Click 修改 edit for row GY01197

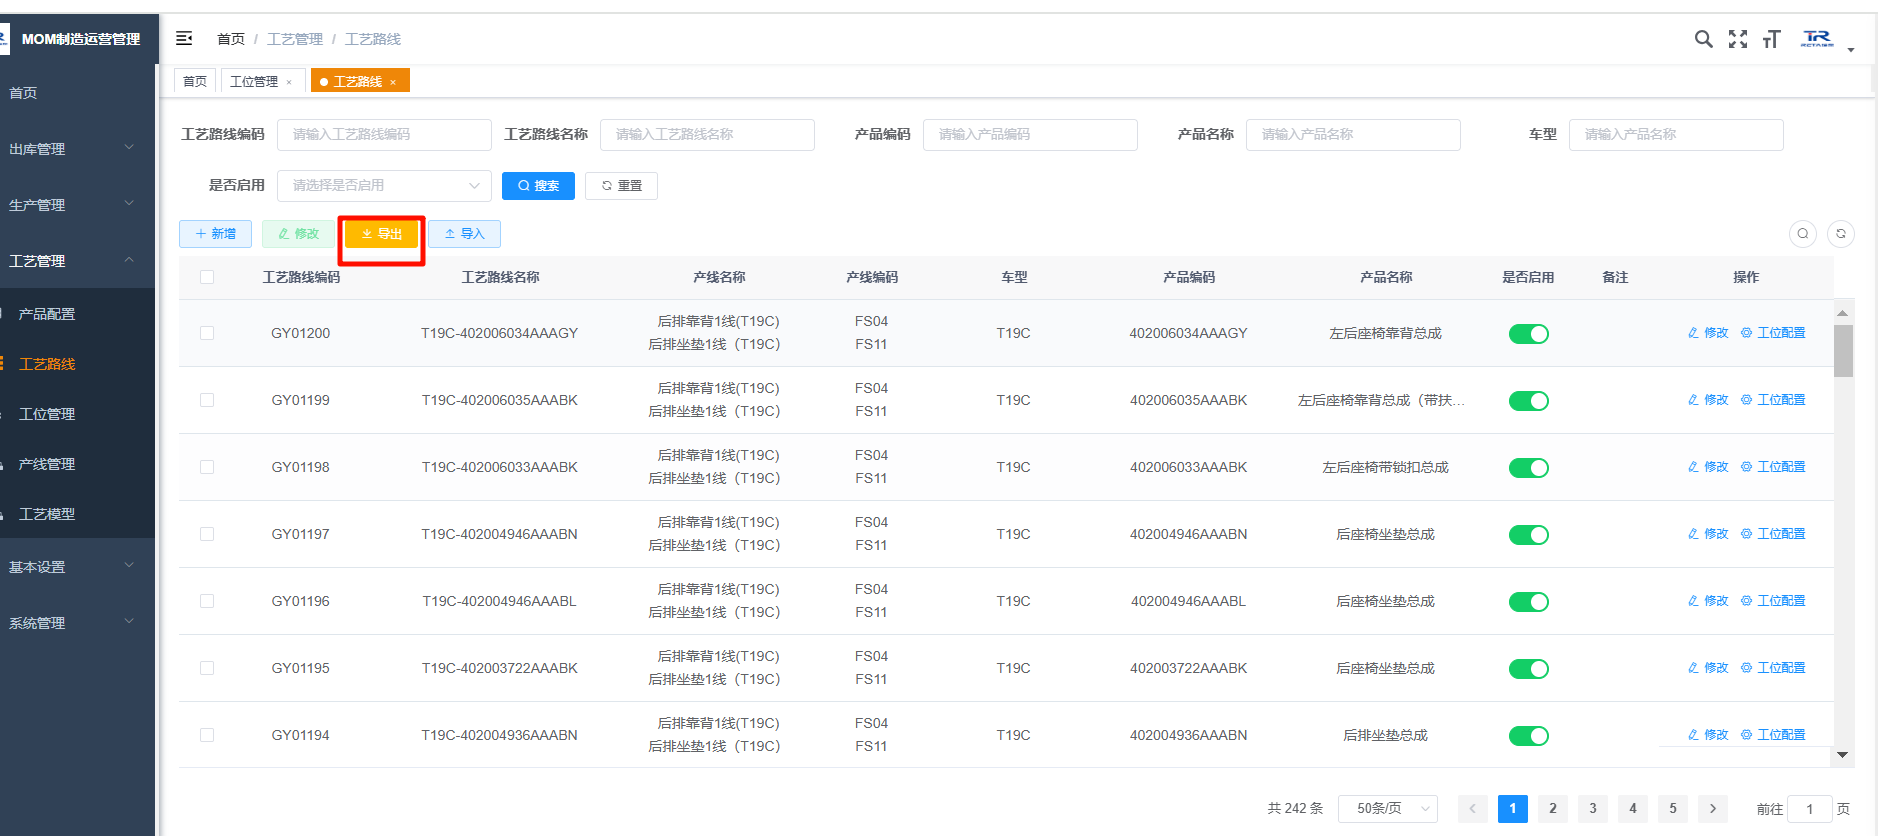coord(1708,534)
